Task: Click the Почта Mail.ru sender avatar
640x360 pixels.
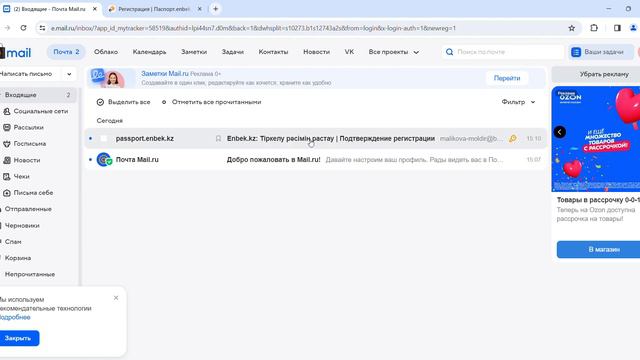Action: [104, 160]
